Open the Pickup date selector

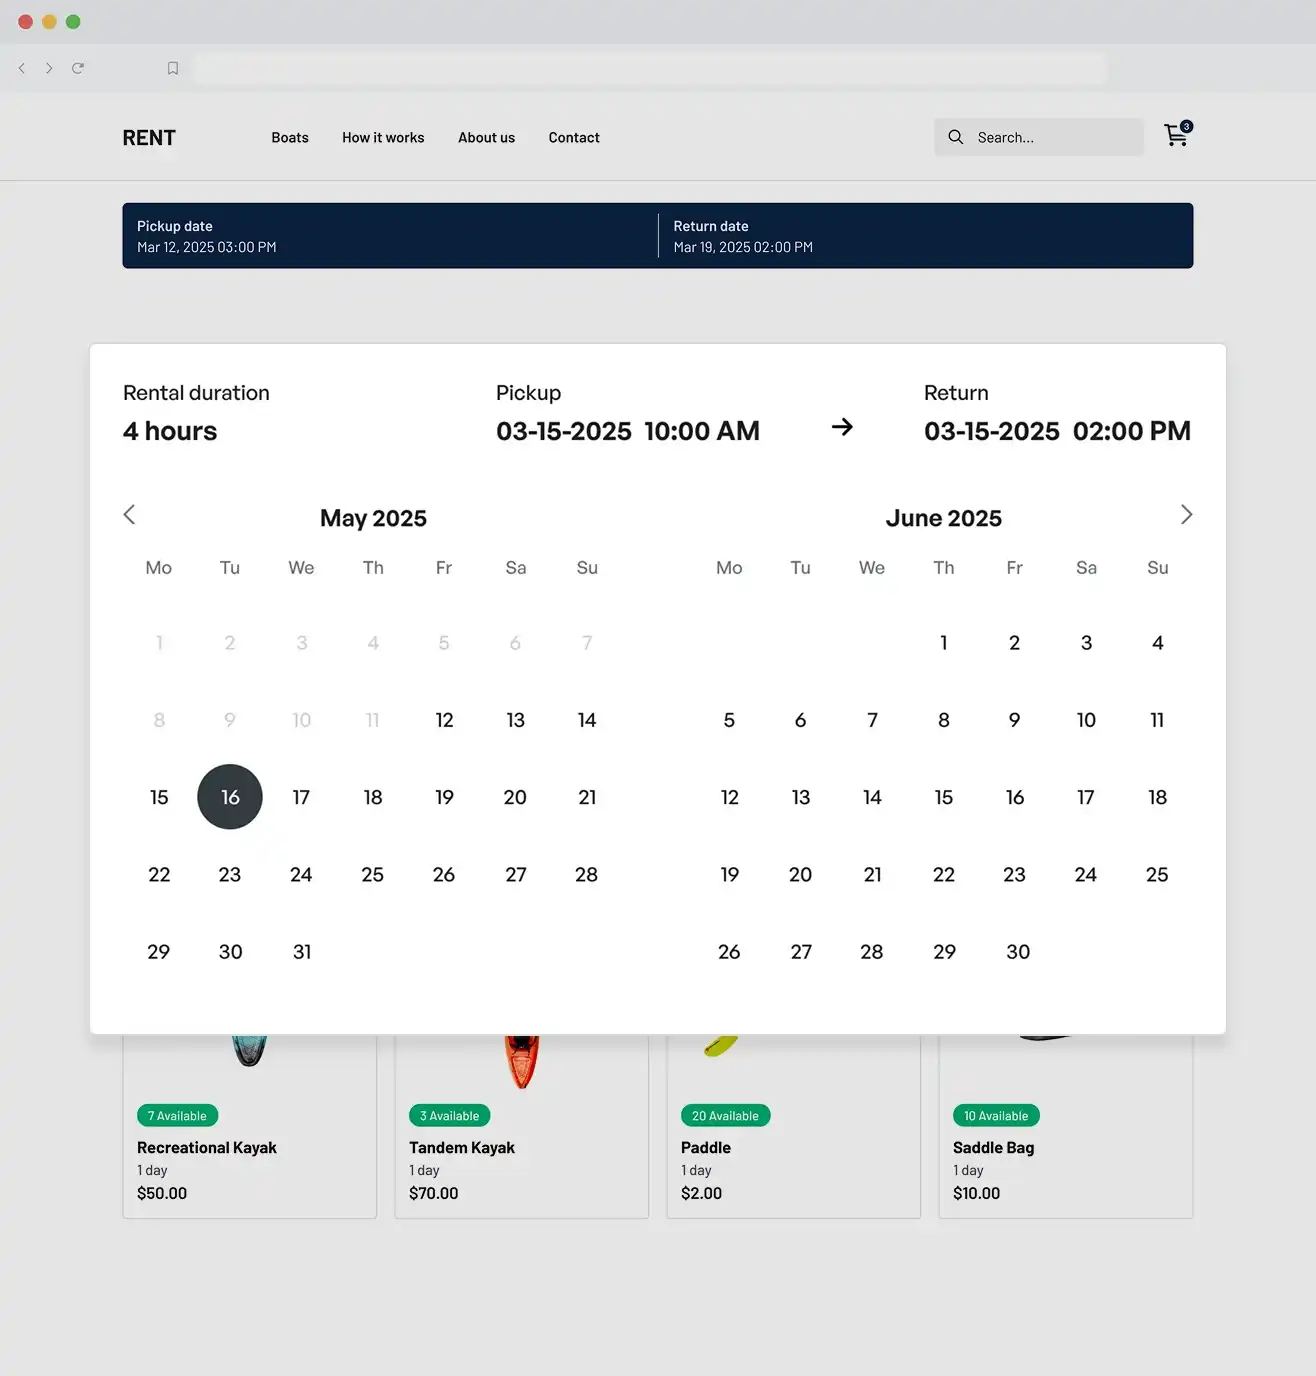390,236
